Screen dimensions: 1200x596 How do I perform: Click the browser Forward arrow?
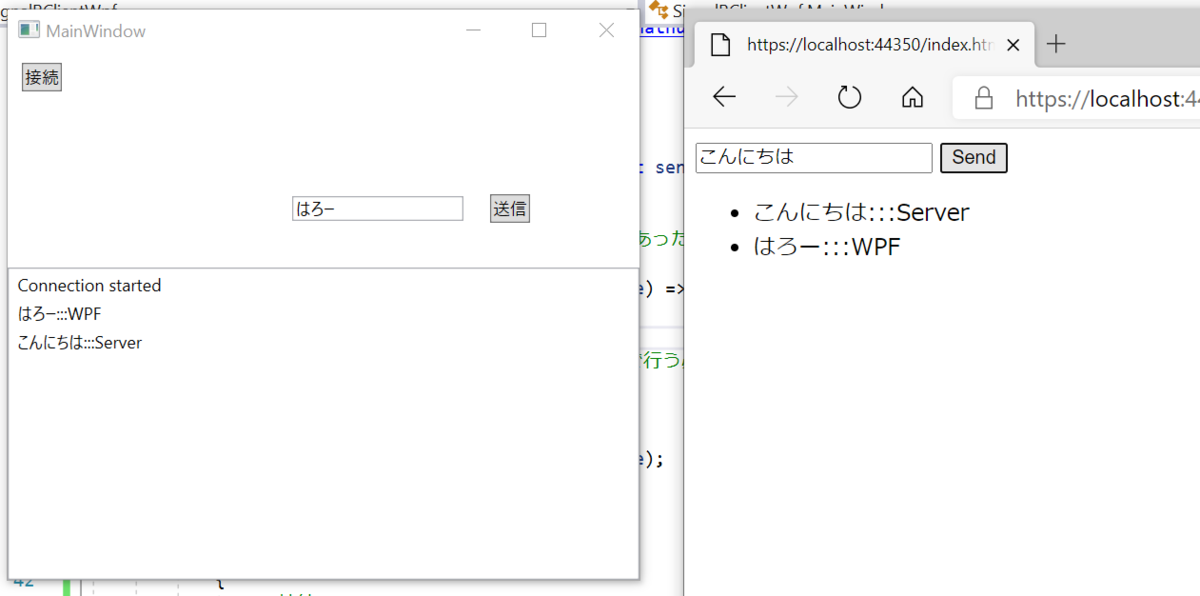[787, 97]
